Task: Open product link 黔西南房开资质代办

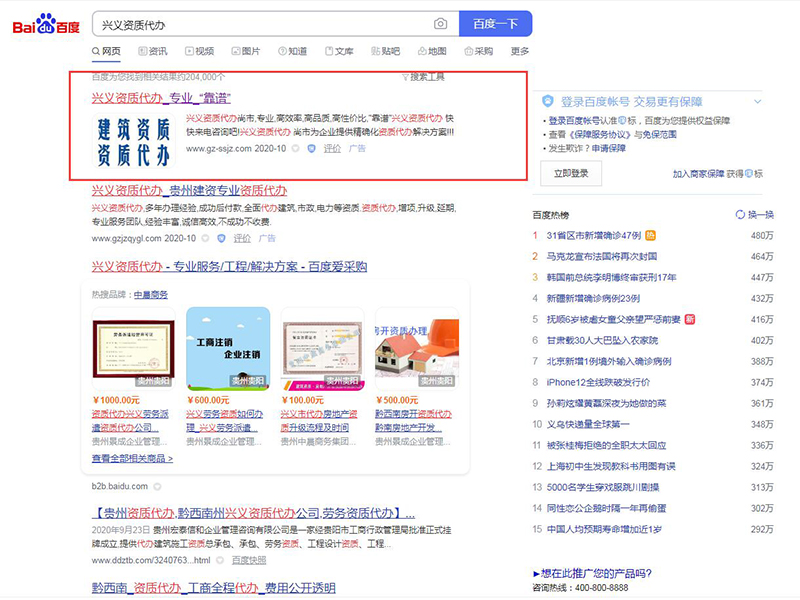Action: [x=413, y=420]
